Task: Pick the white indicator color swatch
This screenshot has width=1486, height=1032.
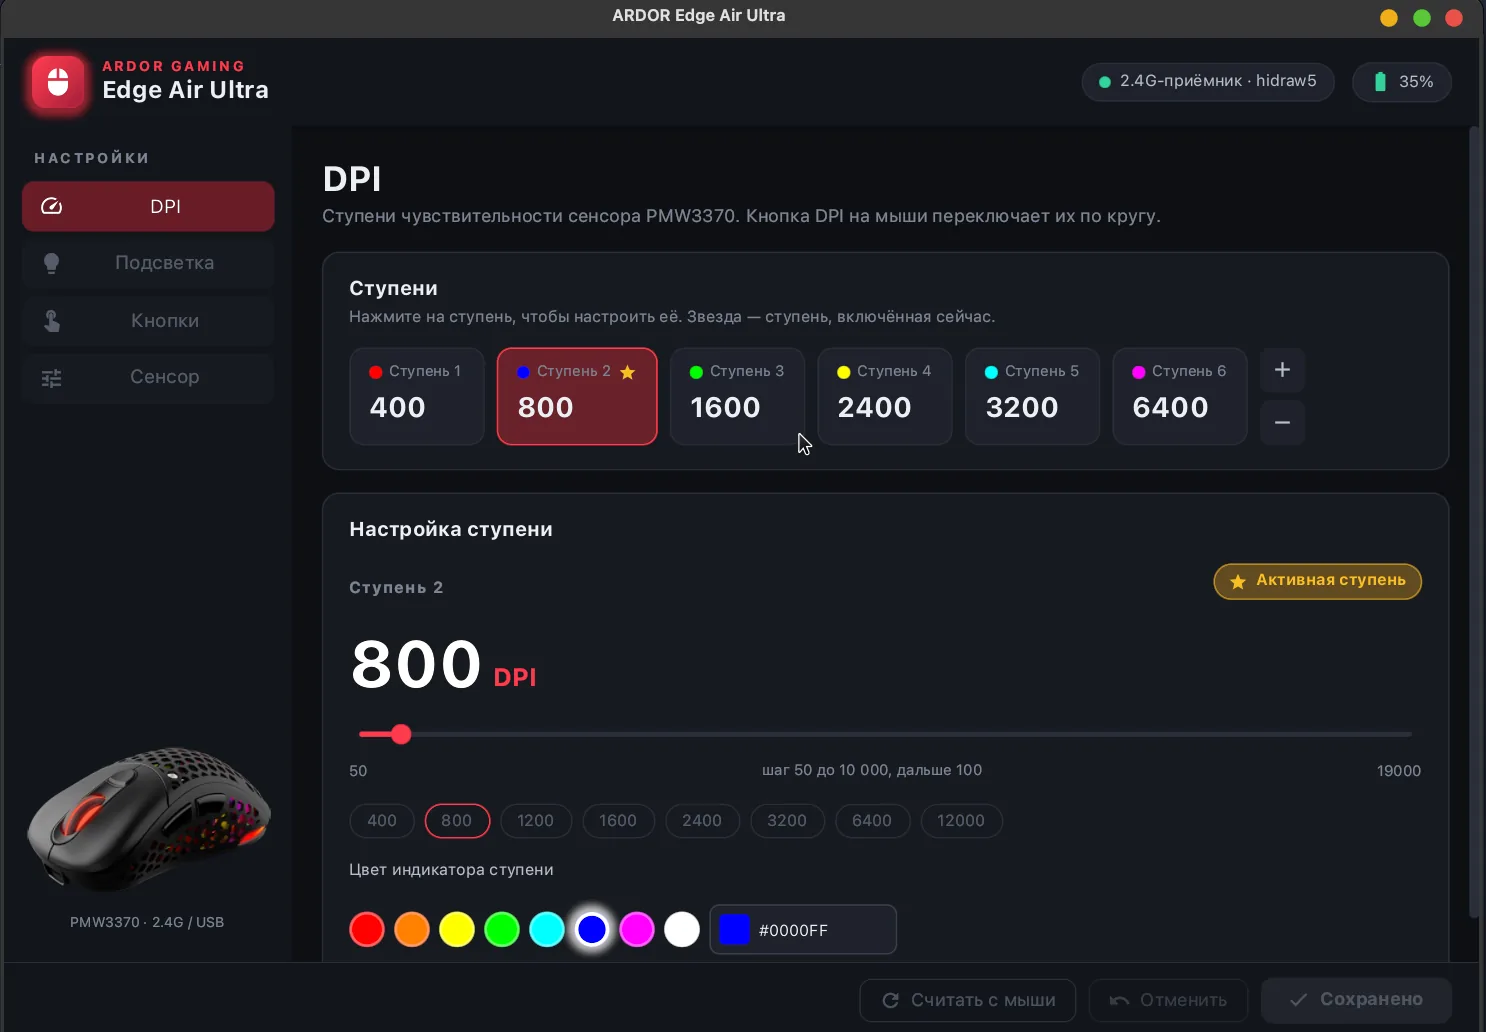Action: pos(682,930)
